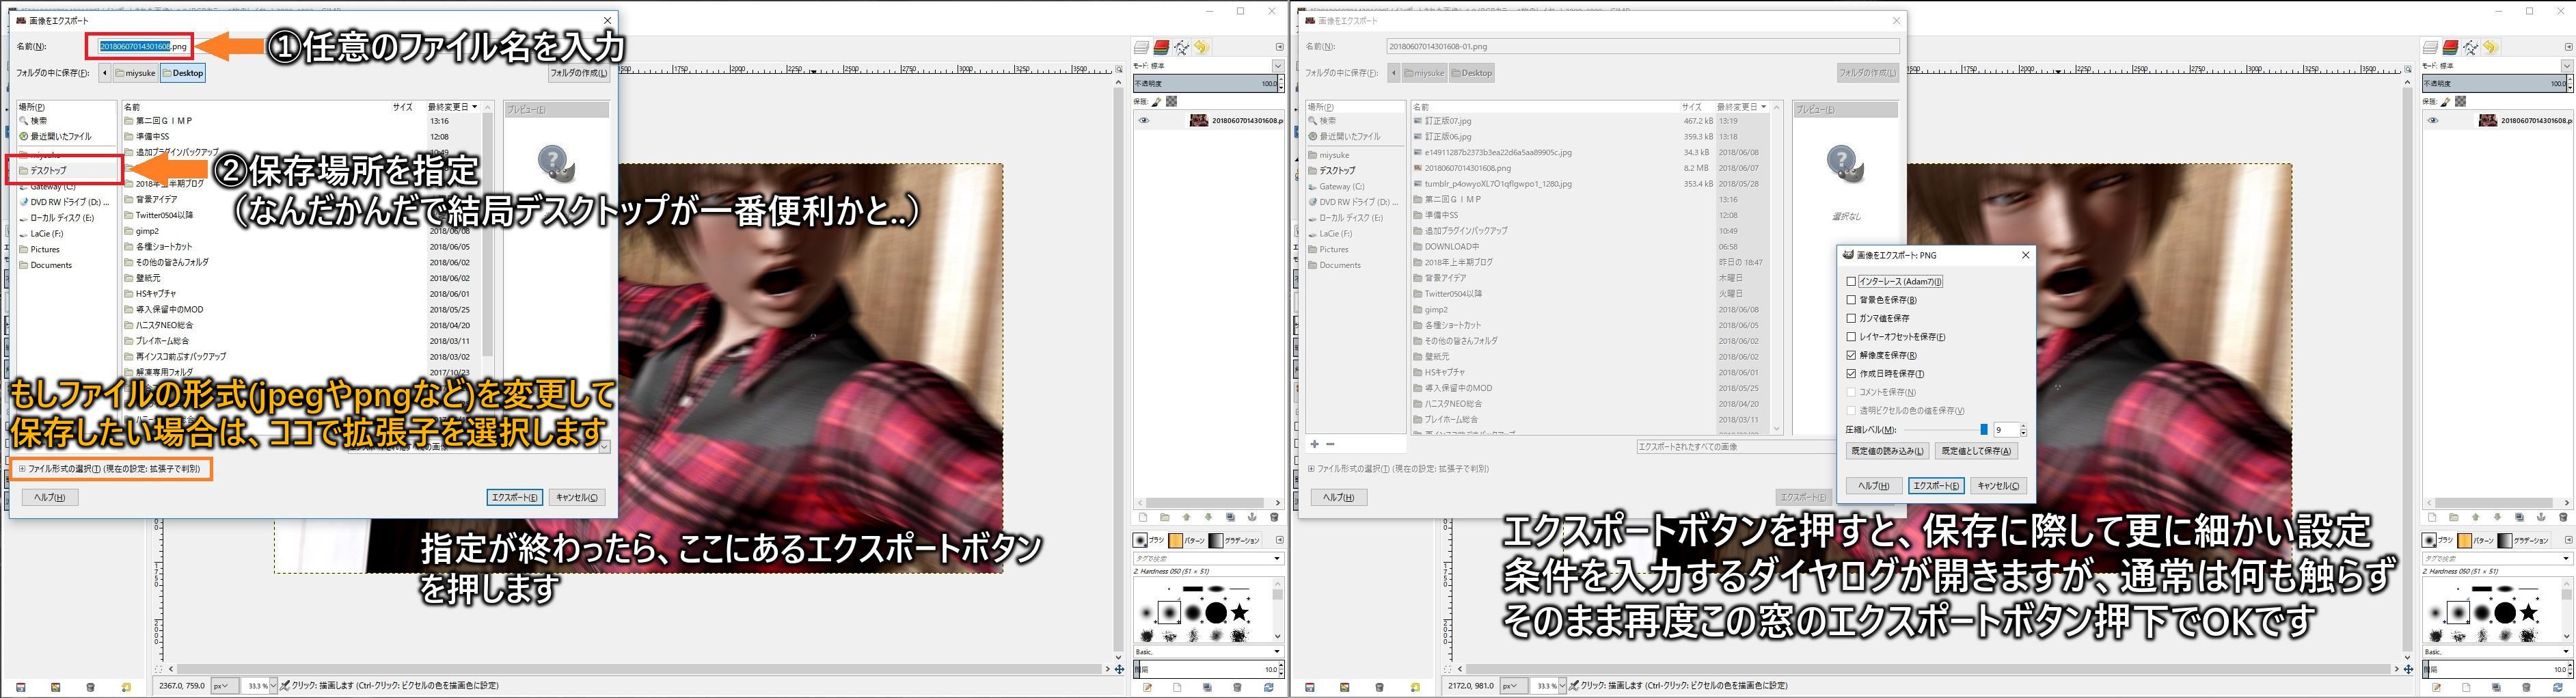Toggle lock alpha channel in left GIMP window
2576x698 pixels.
(1171, 101)
